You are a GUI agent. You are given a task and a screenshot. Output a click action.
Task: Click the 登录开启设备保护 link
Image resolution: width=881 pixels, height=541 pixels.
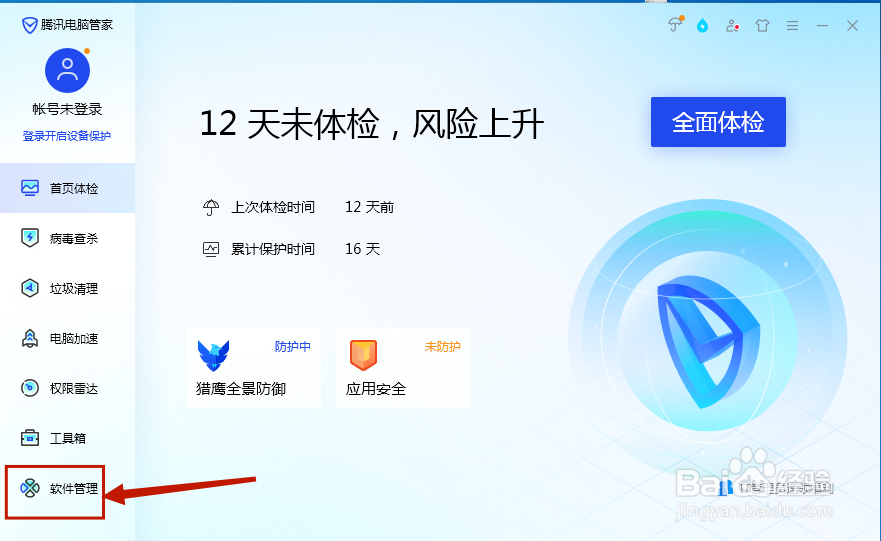[67, 136]
